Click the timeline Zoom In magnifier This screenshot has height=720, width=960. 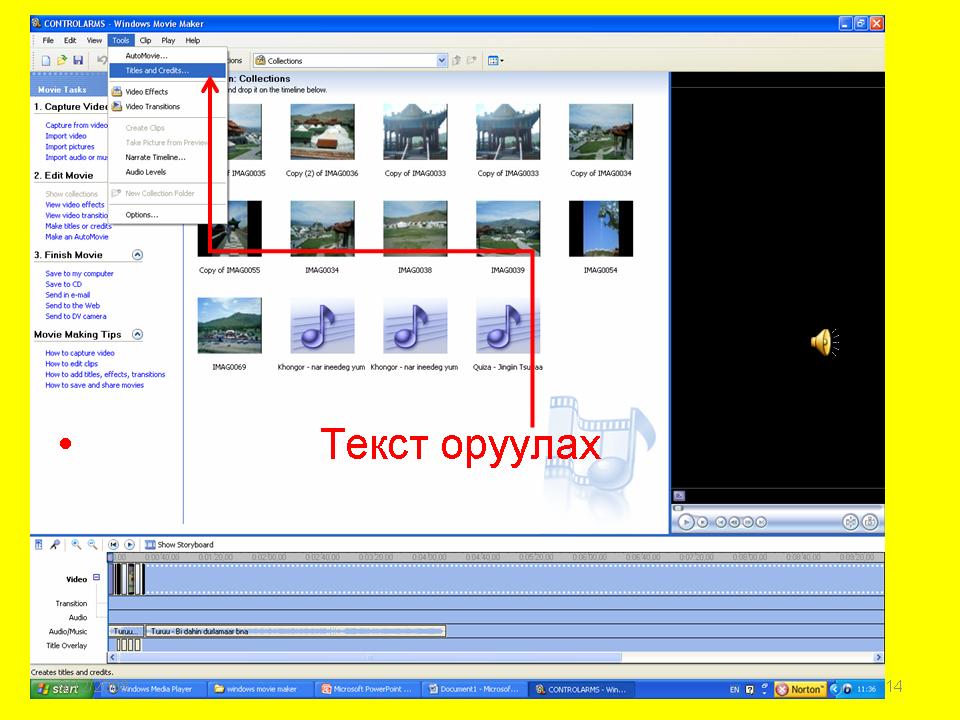(76, 545)
